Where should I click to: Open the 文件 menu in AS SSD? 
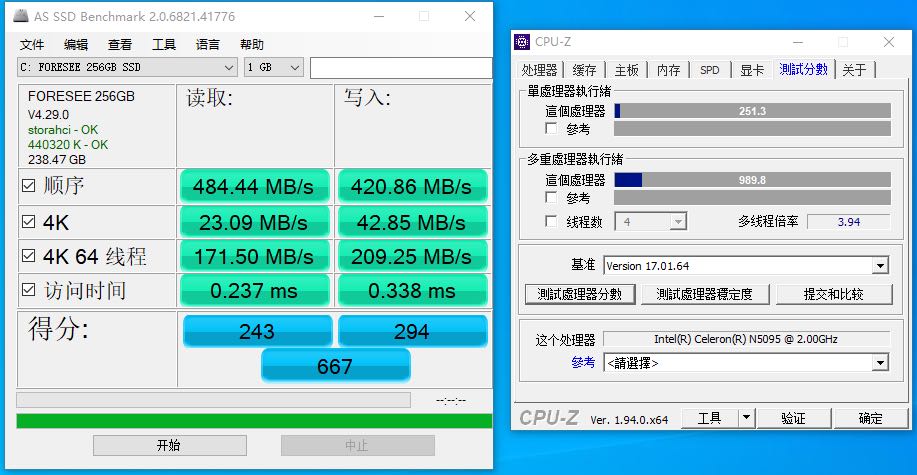[x=32, y=44]
